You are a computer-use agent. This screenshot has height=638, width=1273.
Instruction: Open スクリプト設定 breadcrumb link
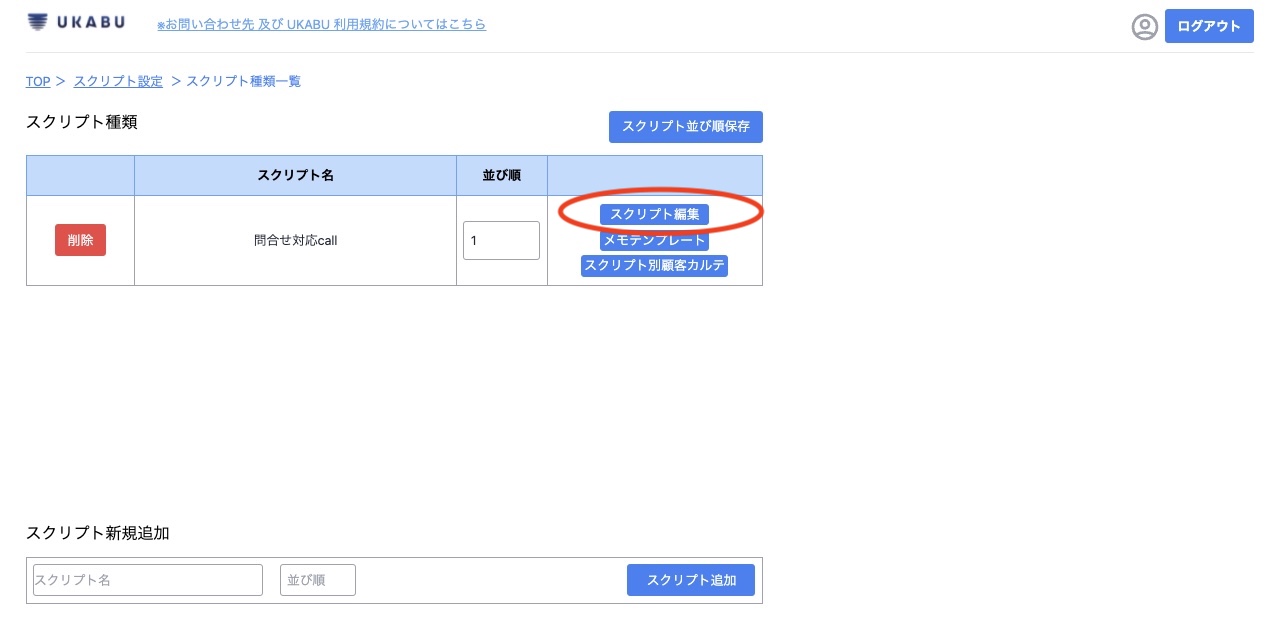(118, 81)
